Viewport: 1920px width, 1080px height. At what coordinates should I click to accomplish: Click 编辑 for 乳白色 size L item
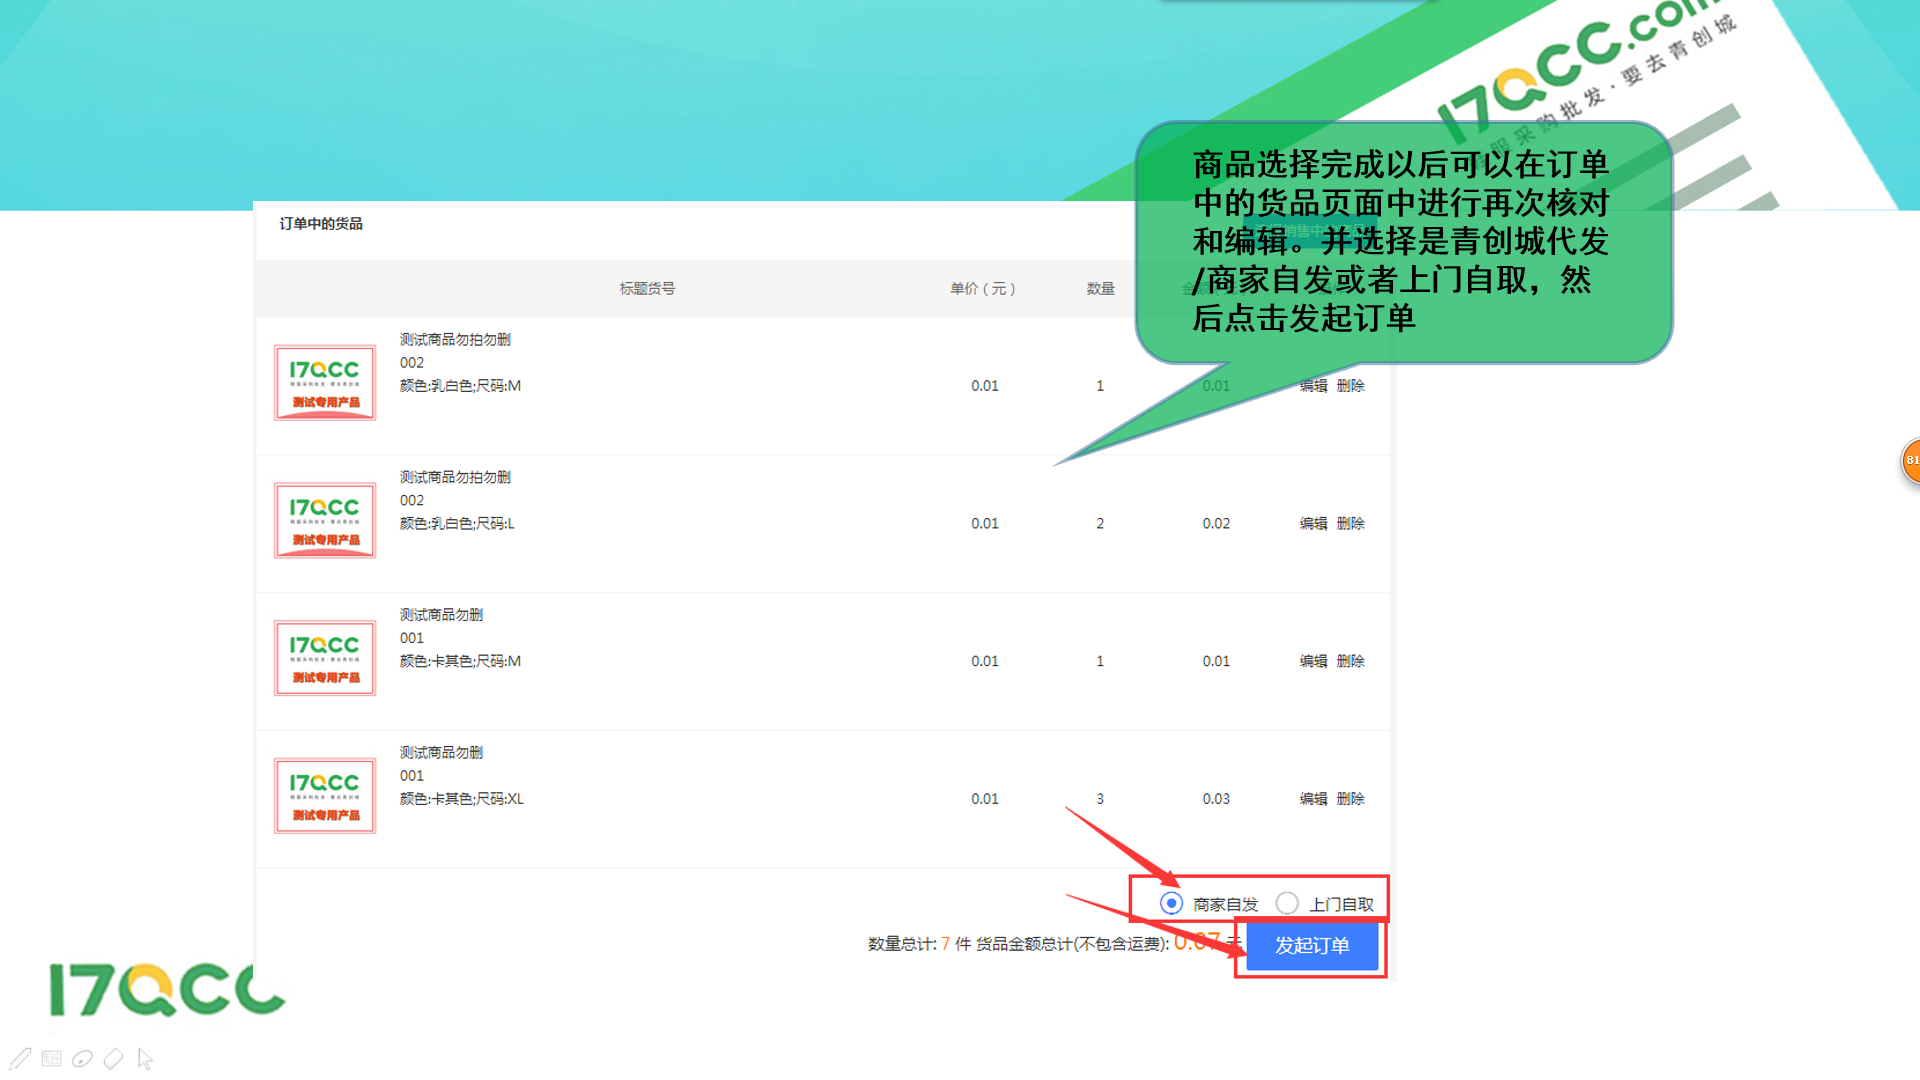pos(1313,523)
